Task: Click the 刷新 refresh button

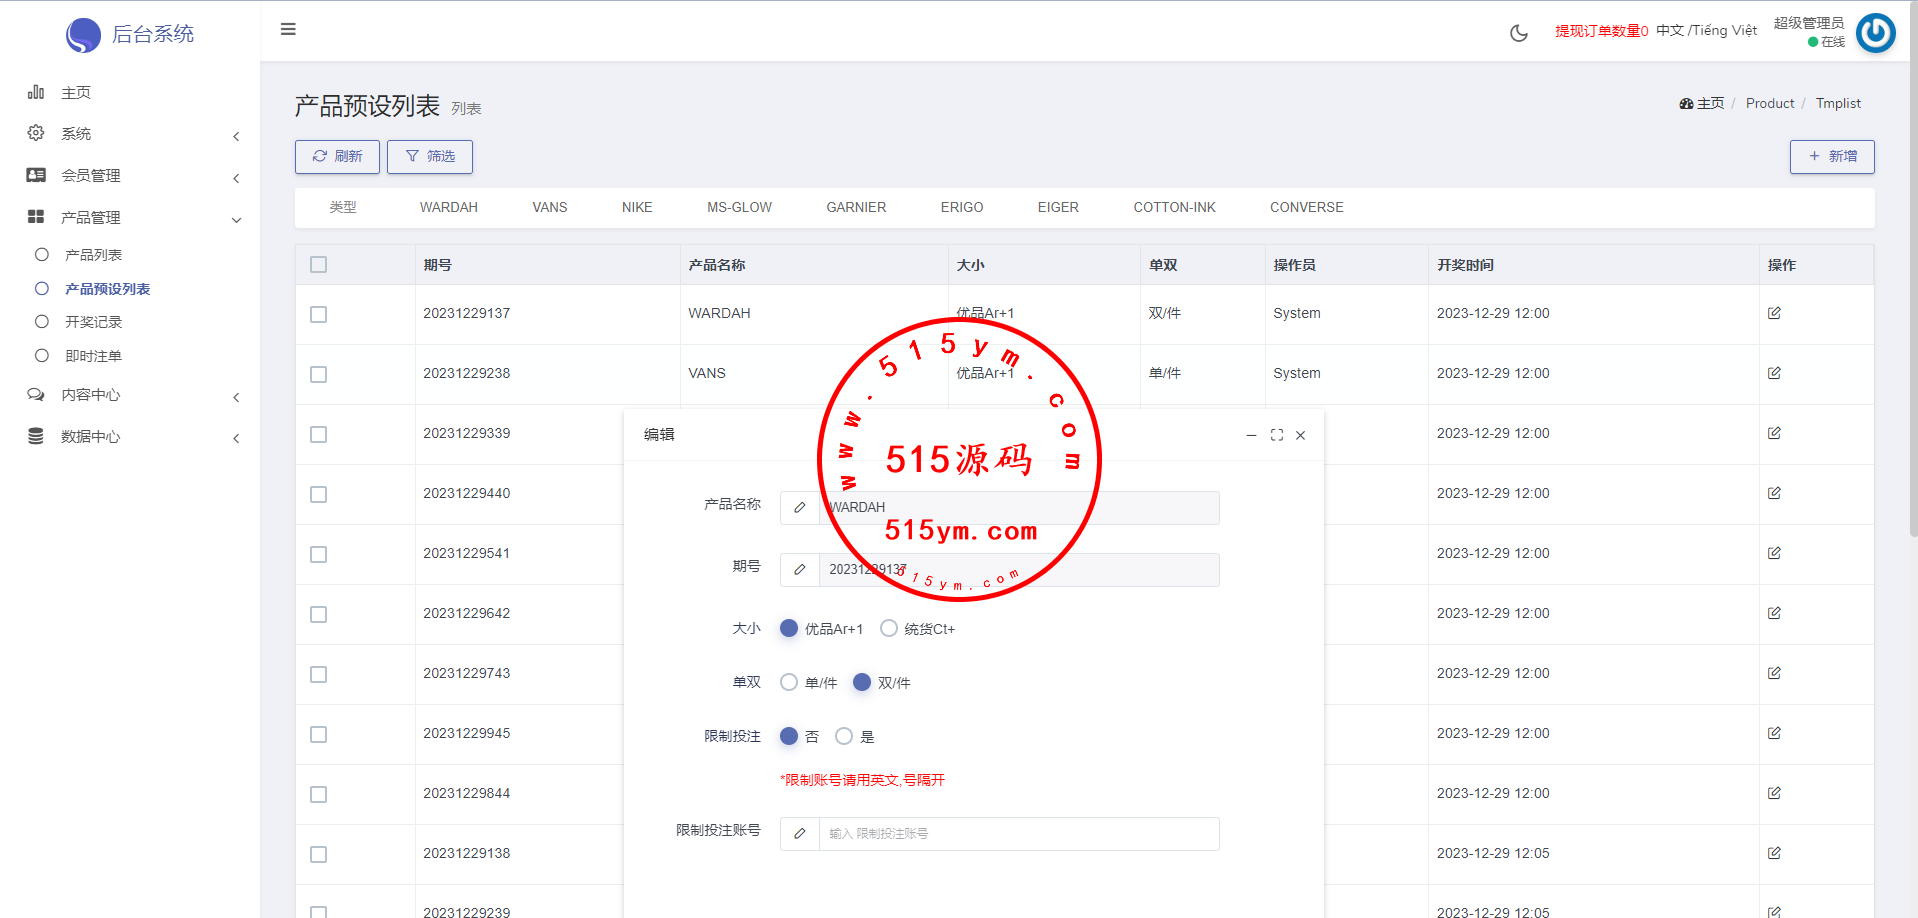Action: click(337, 157)
